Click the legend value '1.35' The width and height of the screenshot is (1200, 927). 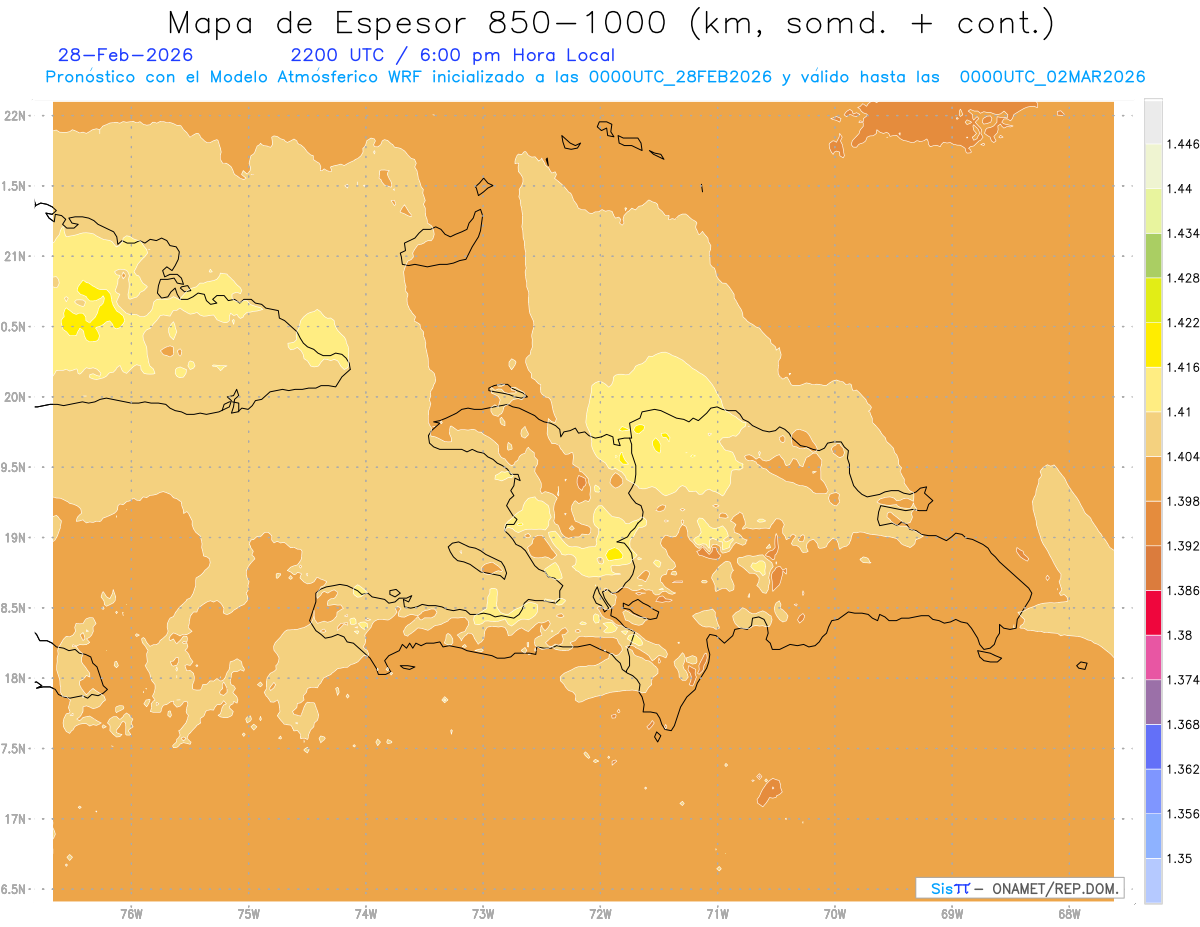pyautogui.click(x=1180, y=858)
